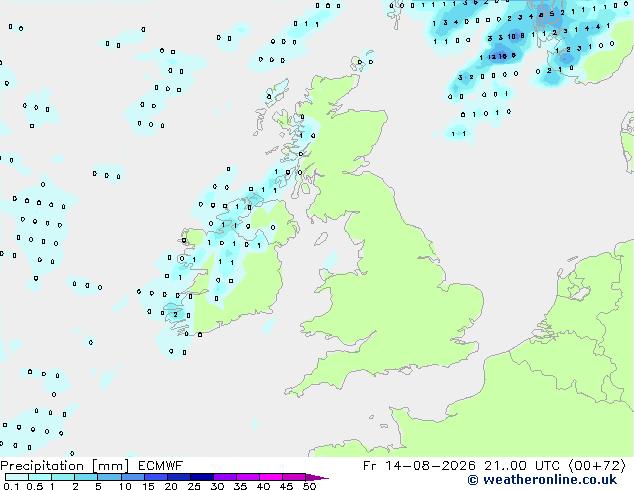Choose the 45–50 mm legend color swatch

click(294, 477)
